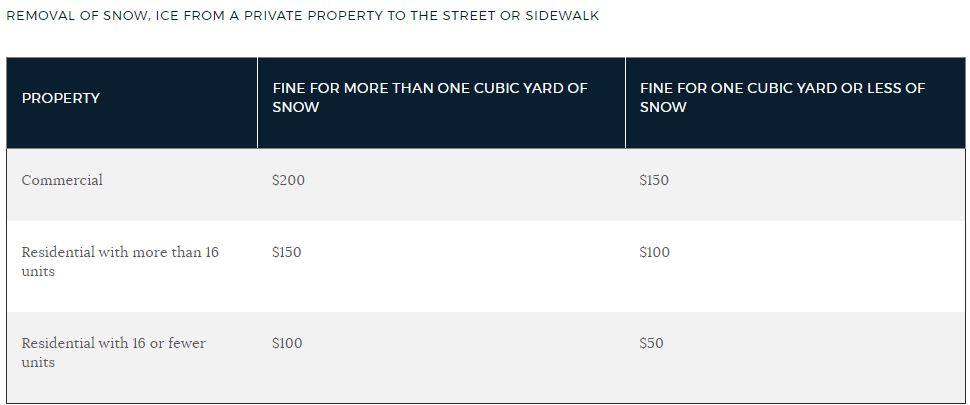Click the word SNOW under first fine header

pos(296,107)
